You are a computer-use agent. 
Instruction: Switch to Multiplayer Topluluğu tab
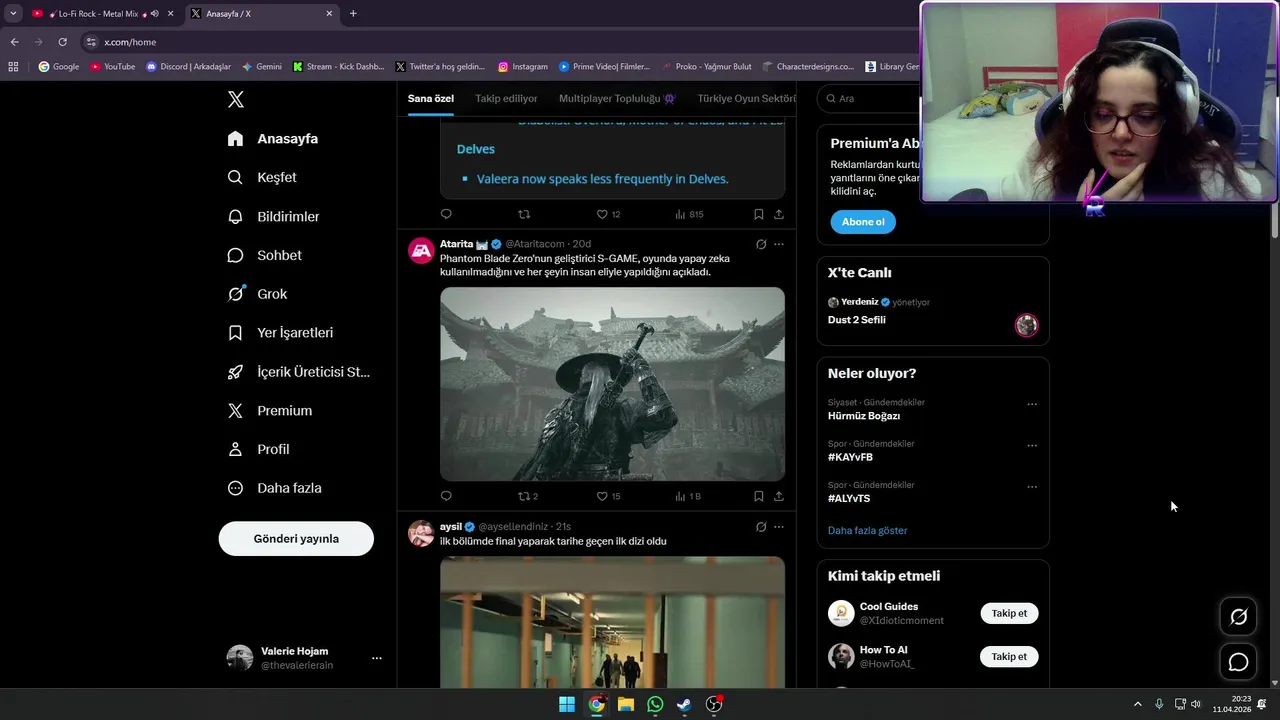[617, 98]
